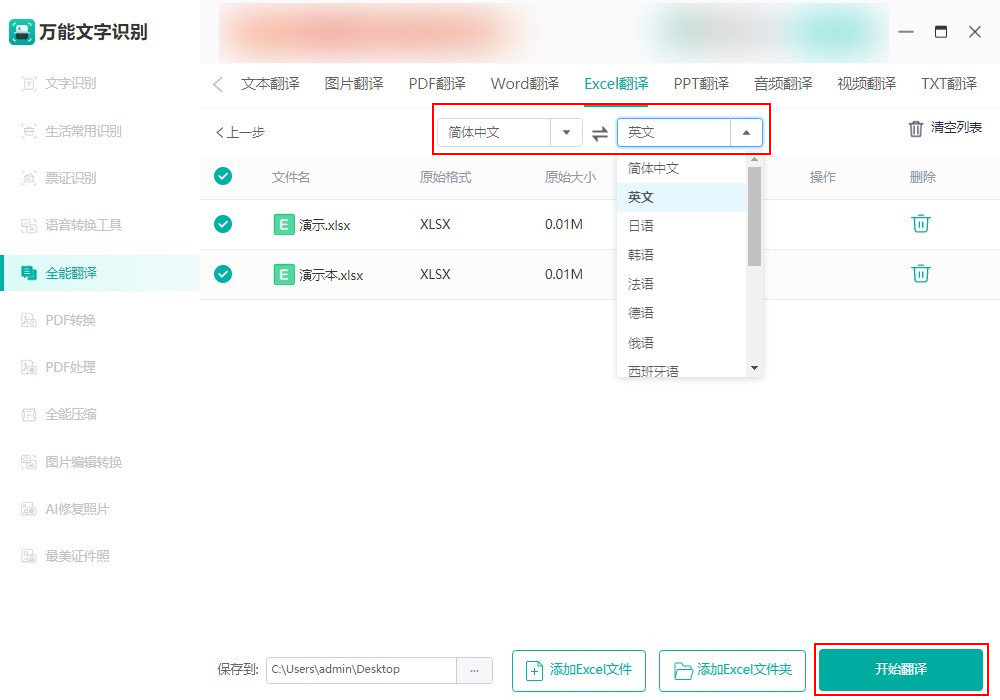Click the swap languages arrows icon
Screen dimensions: 1000x700
pos(599,131)
